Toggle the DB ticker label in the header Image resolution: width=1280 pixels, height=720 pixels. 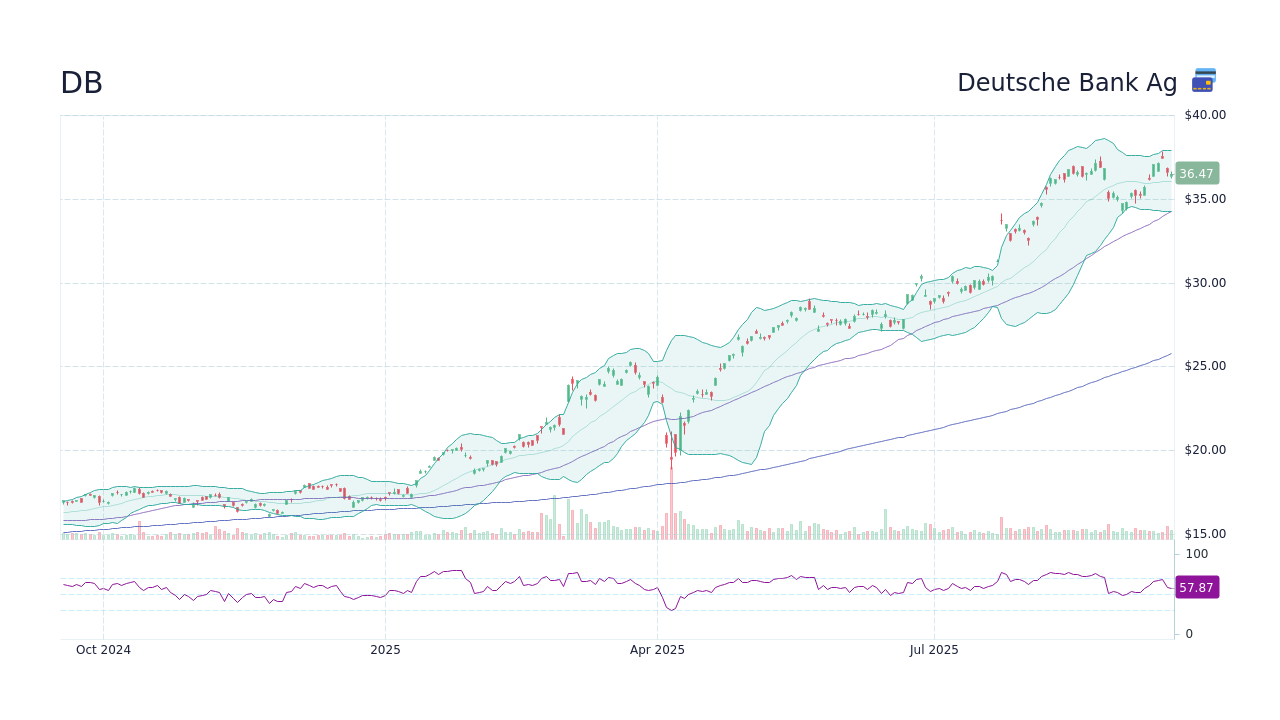[x=81, y=83]
